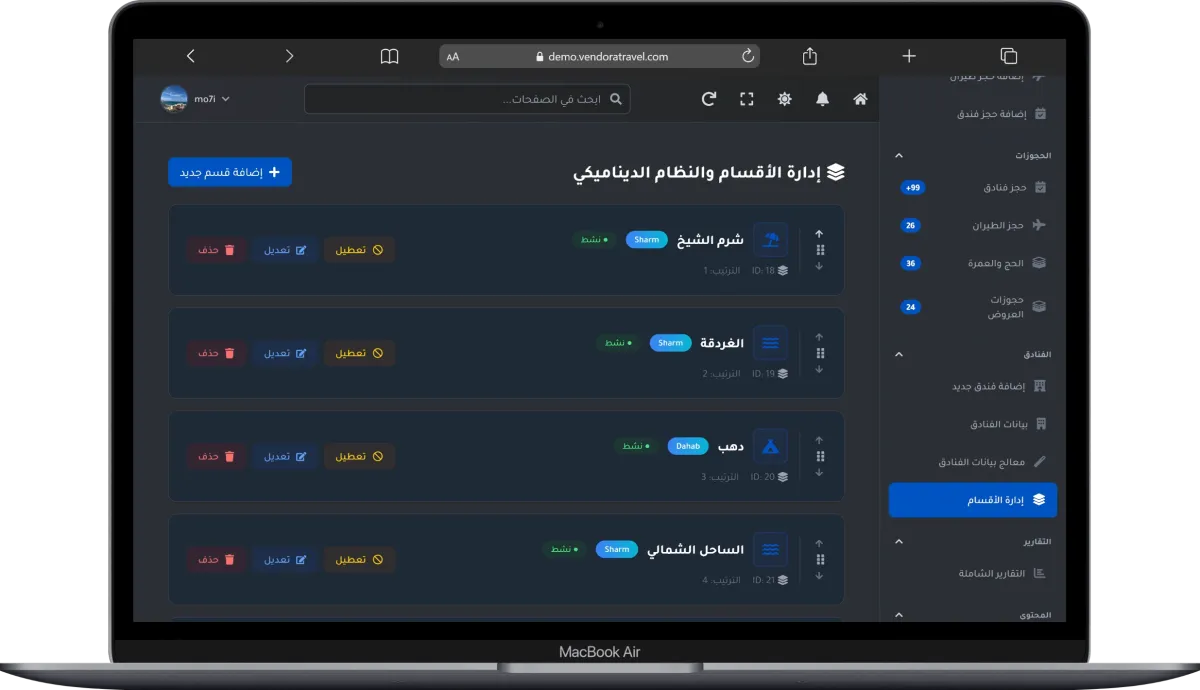Disable شرم الشيخ with تعطيل button
This screenshot has width=1200, height=690.
359,250
